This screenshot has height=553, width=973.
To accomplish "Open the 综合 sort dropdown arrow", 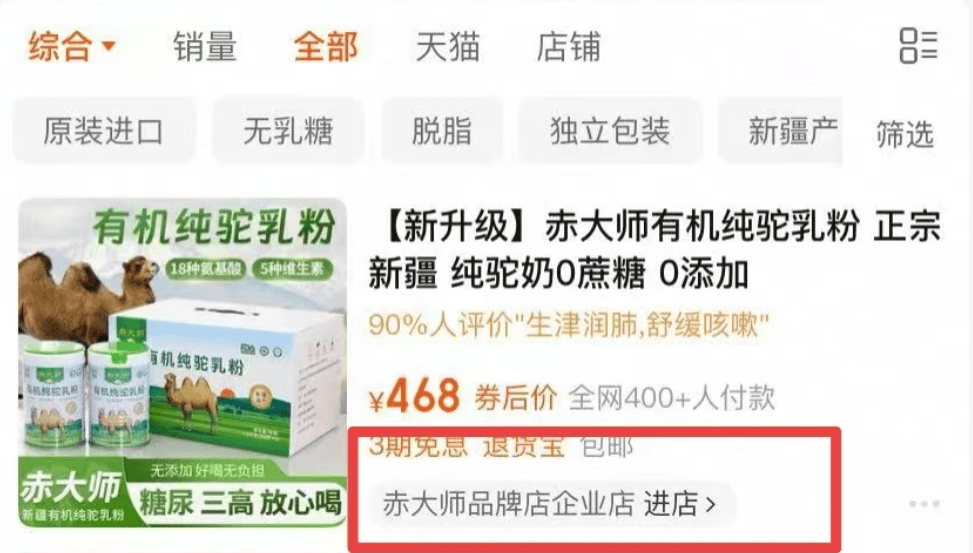I will pyautogui.click(x=109, y=46).
